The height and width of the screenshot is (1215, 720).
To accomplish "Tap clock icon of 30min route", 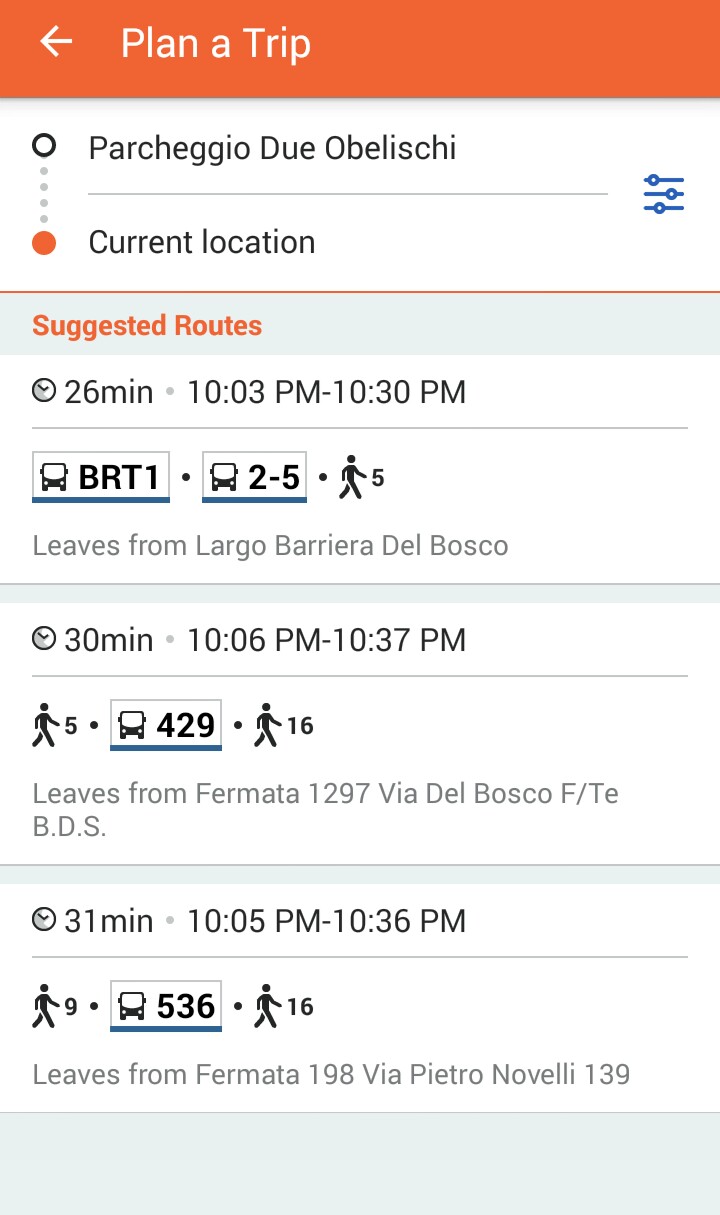I will tap(44, 639).
